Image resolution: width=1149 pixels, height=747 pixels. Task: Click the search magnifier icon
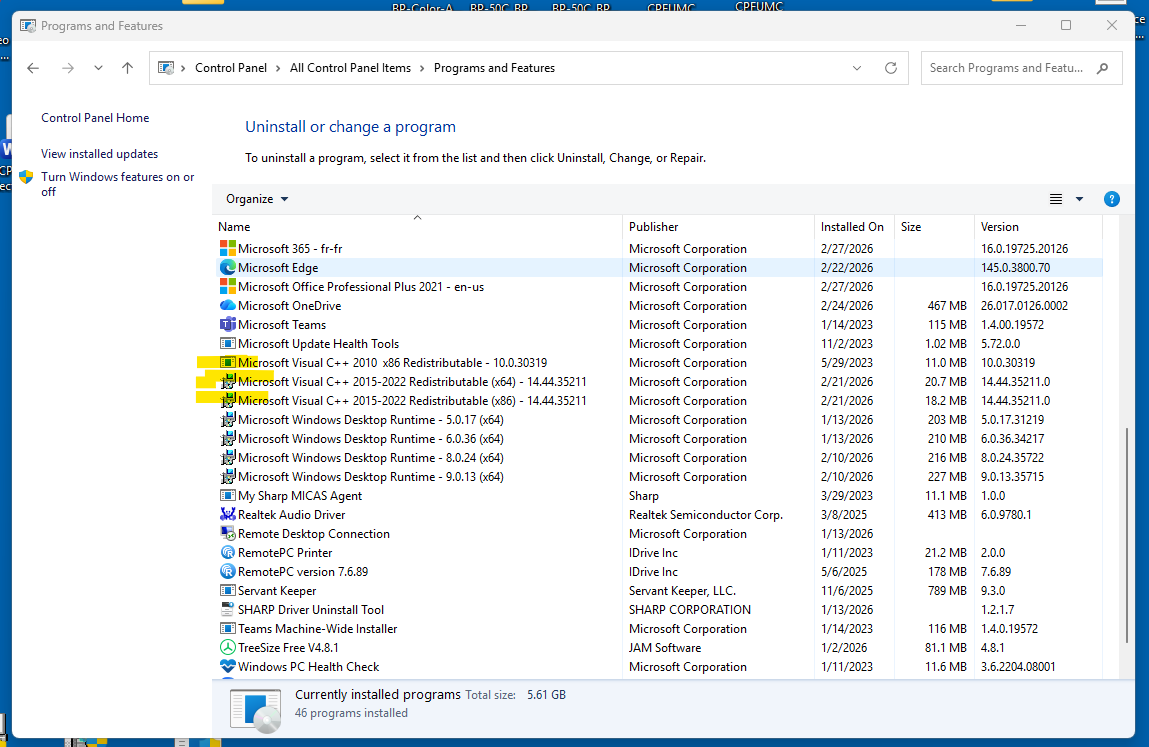1101,67
